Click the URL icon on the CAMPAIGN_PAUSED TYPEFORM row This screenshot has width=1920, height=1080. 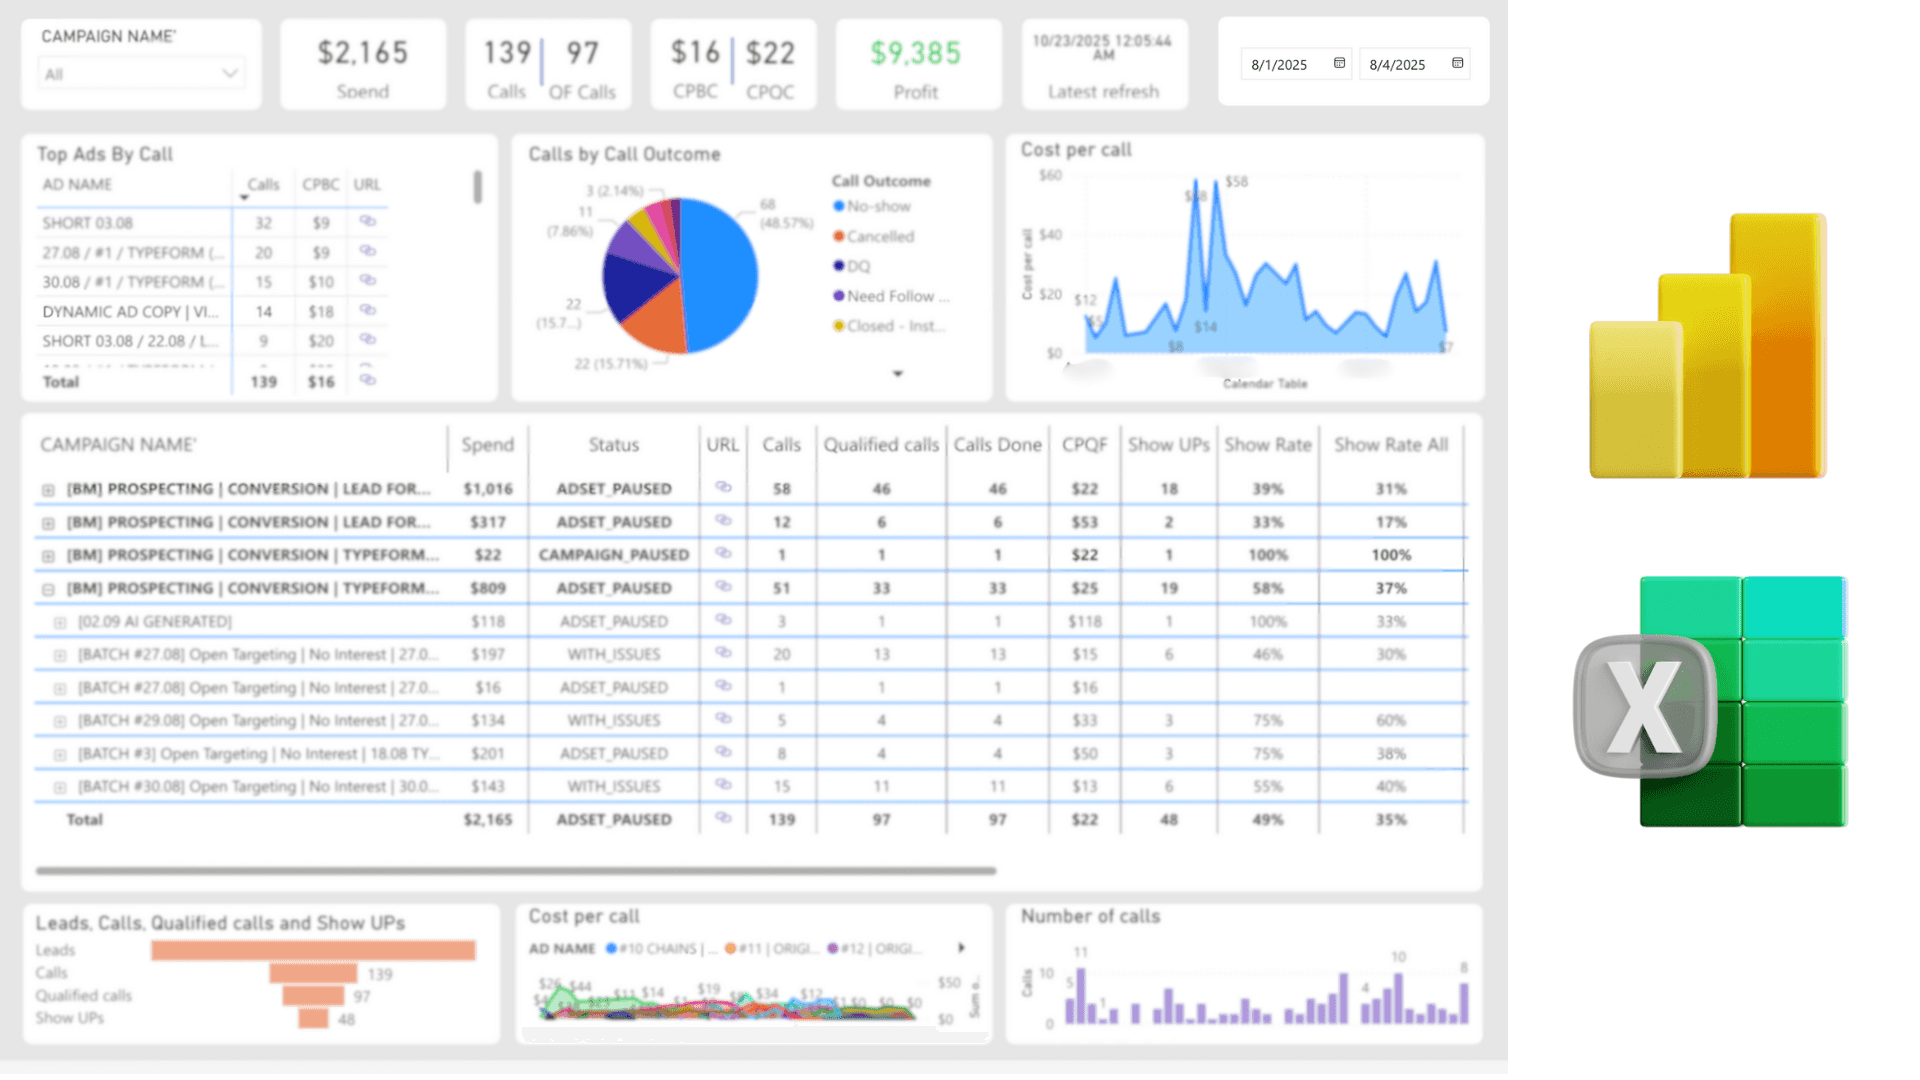pos(723,554)
